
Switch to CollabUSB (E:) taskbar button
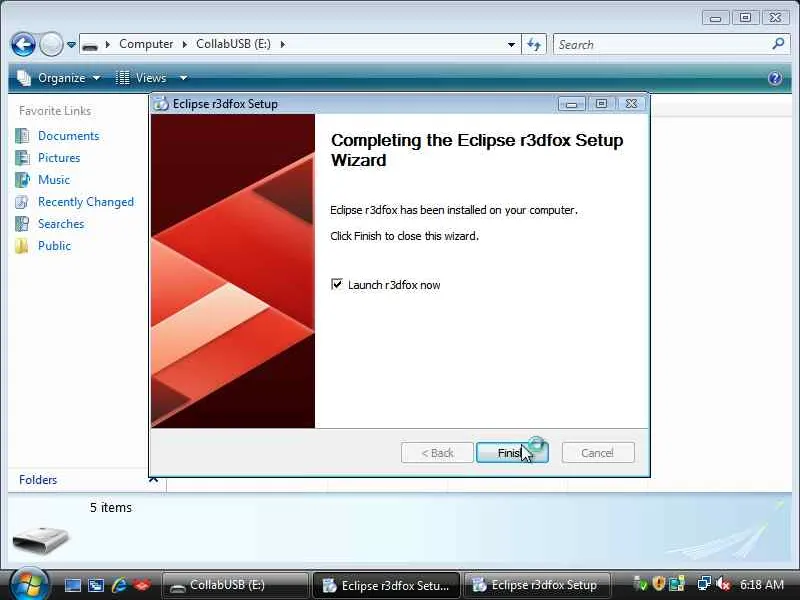[x=235, y=585]
